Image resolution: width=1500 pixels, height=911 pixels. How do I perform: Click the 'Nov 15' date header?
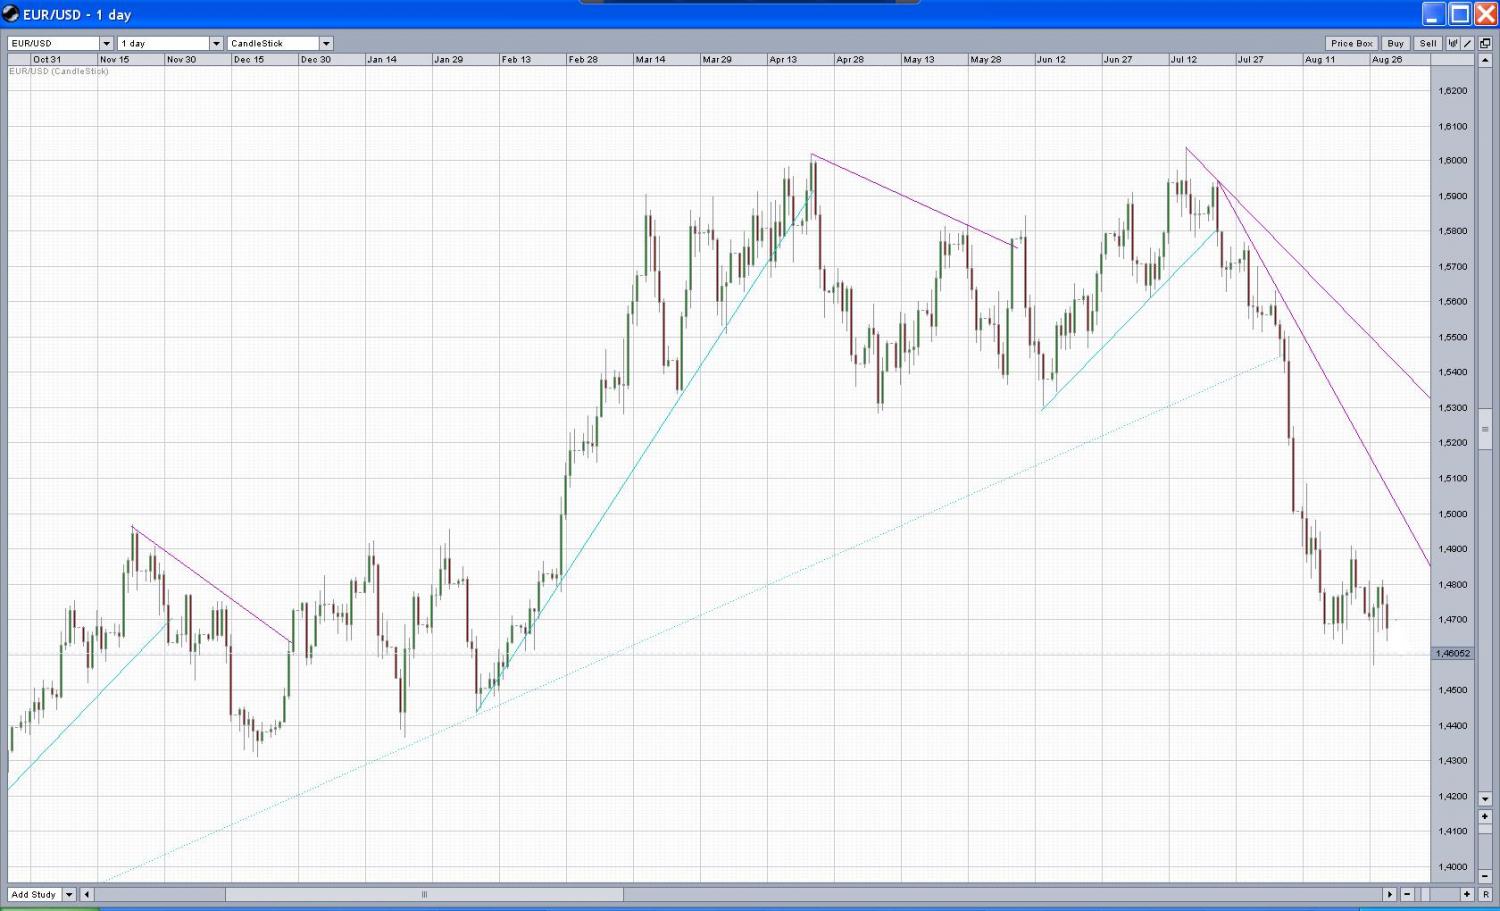(x=114, y=59)
